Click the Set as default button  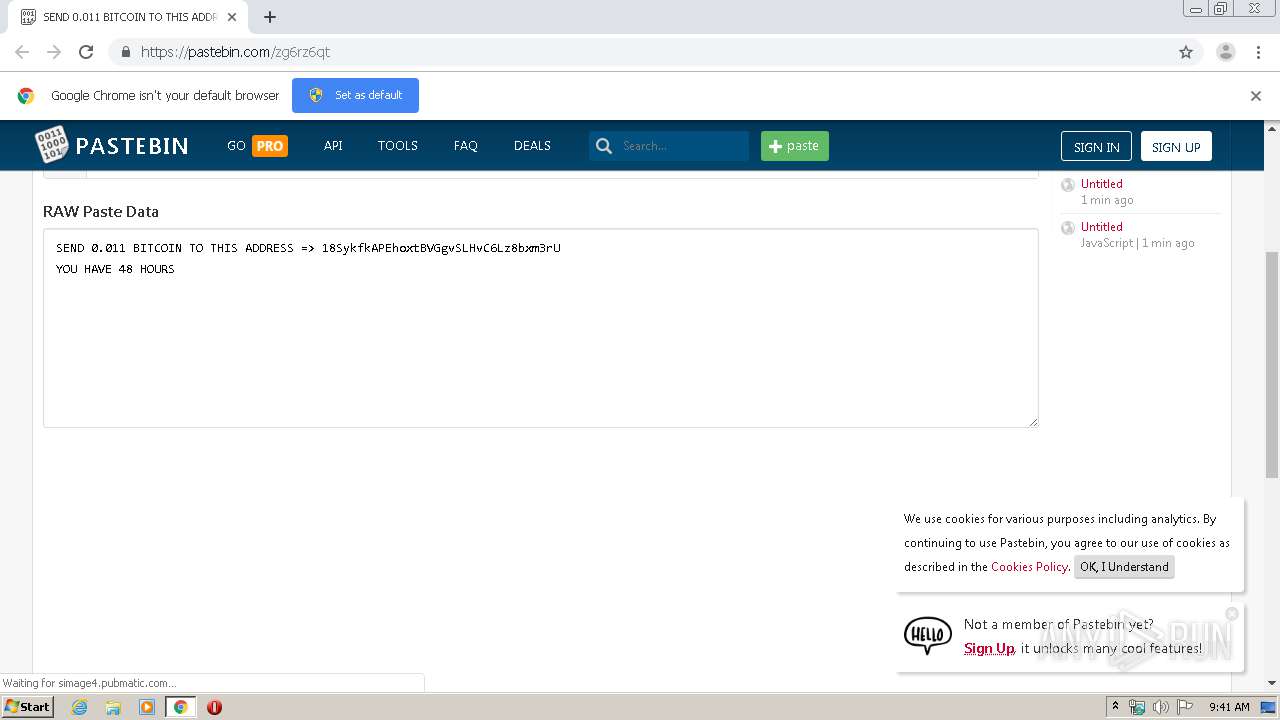[355, 95]
